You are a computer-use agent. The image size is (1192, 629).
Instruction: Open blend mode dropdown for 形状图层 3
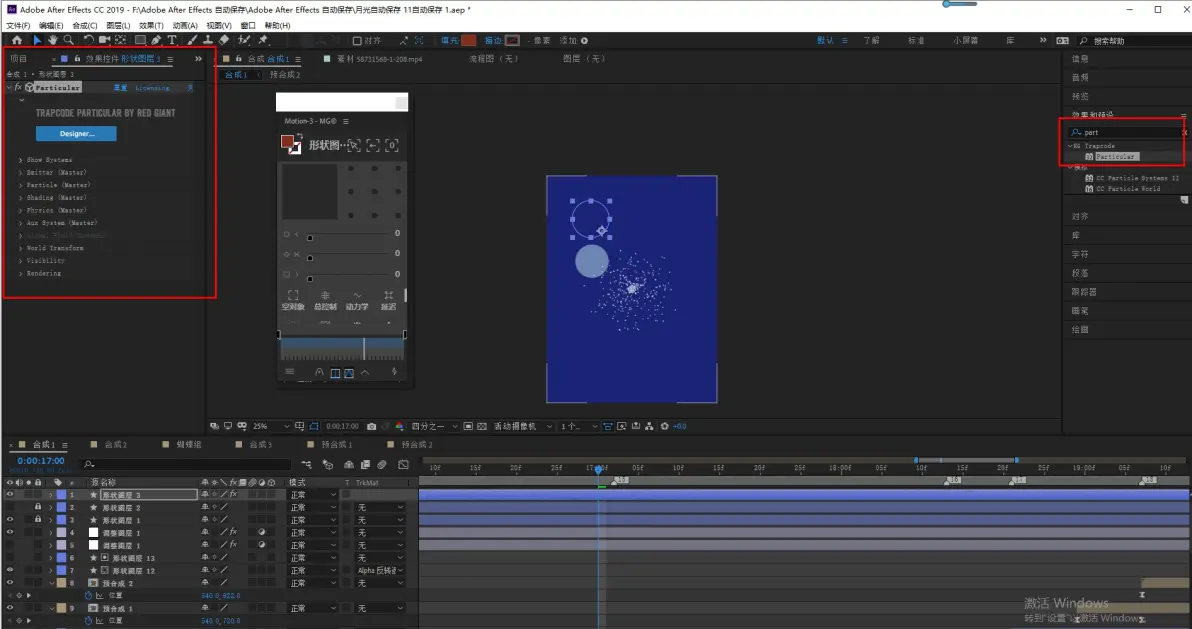tap(312, 494)
